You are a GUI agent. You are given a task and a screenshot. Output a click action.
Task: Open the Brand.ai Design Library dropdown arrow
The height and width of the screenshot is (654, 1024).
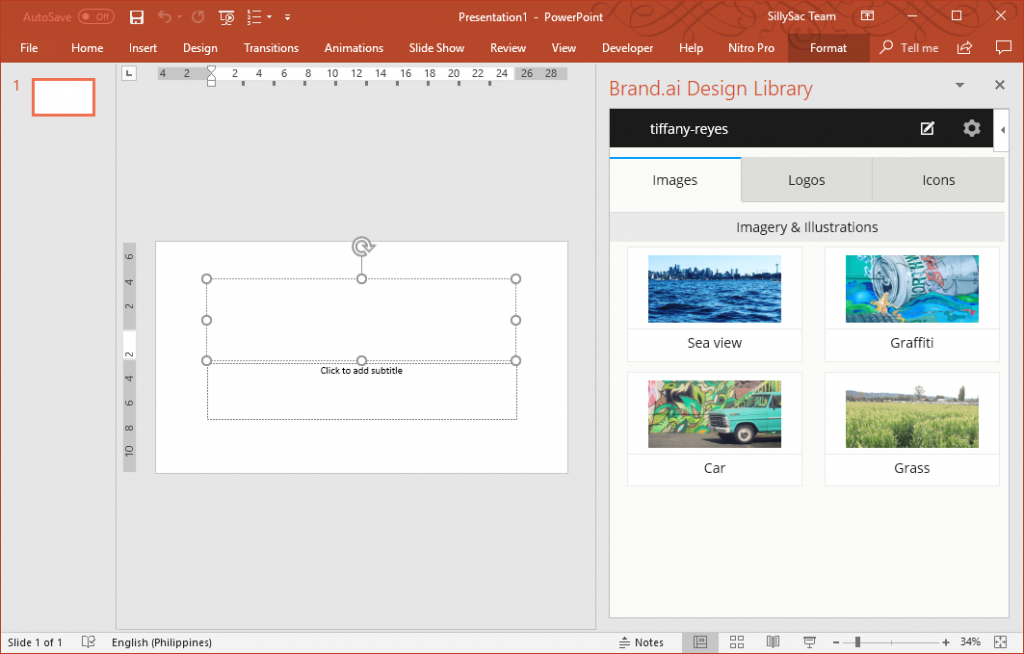[x=959, y=86]
